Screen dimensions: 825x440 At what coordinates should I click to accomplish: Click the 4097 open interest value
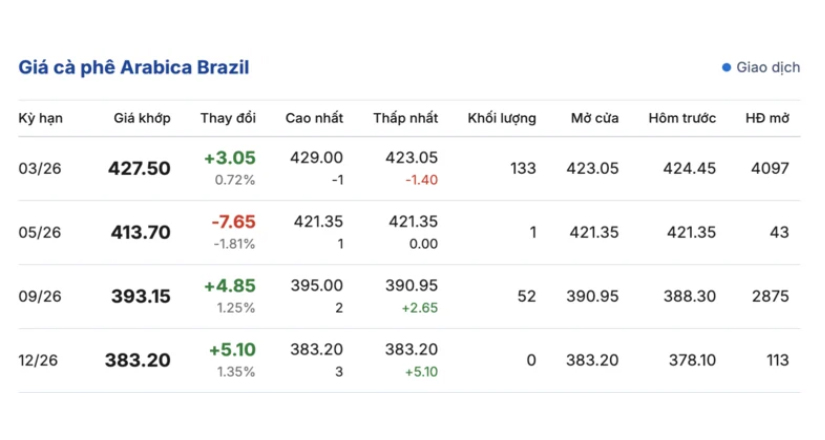point(770,169)
